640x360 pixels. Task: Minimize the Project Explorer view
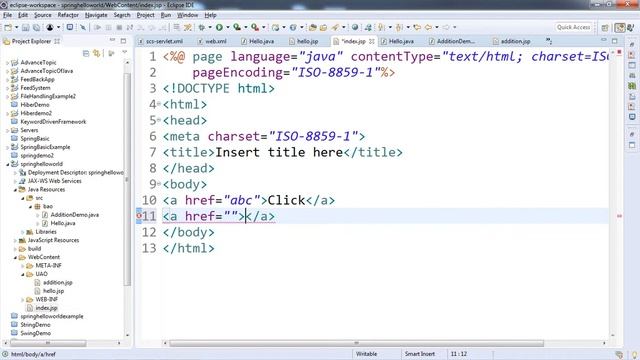[112, 40]
